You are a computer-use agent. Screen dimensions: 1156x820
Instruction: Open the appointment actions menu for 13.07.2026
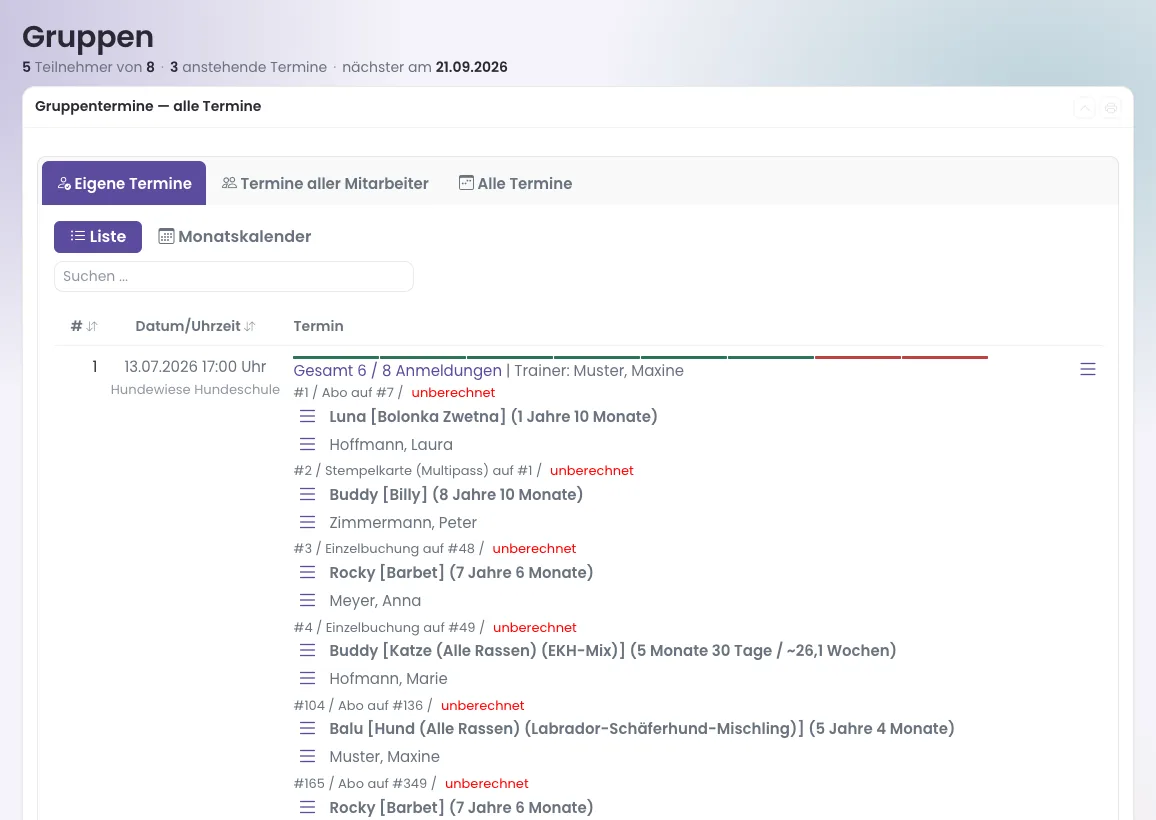click(1087, 369)
